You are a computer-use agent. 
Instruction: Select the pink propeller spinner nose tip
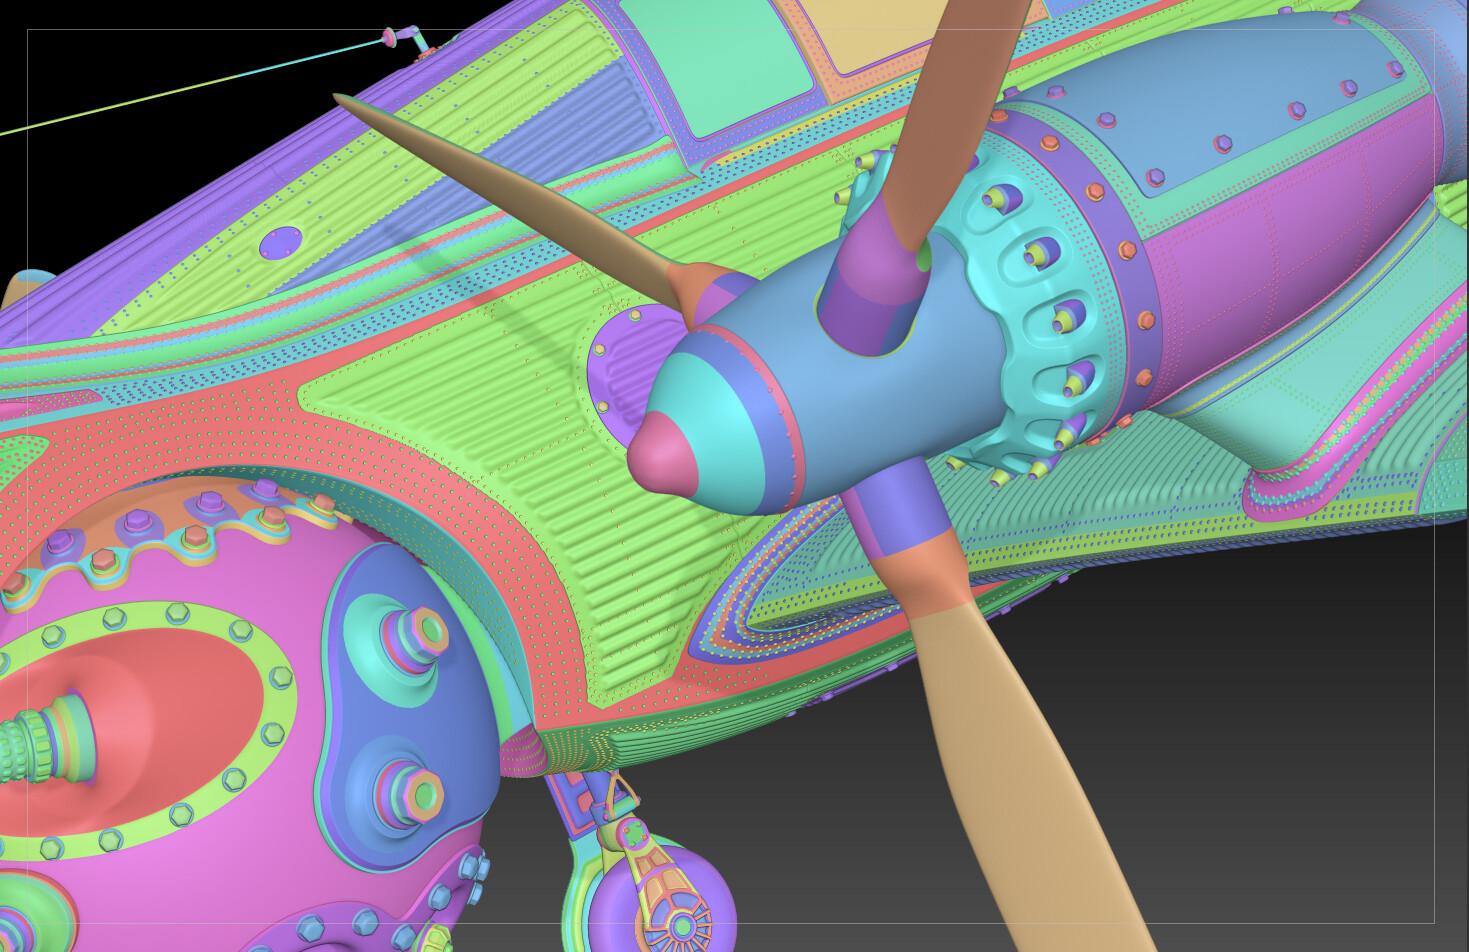(662, 454)
